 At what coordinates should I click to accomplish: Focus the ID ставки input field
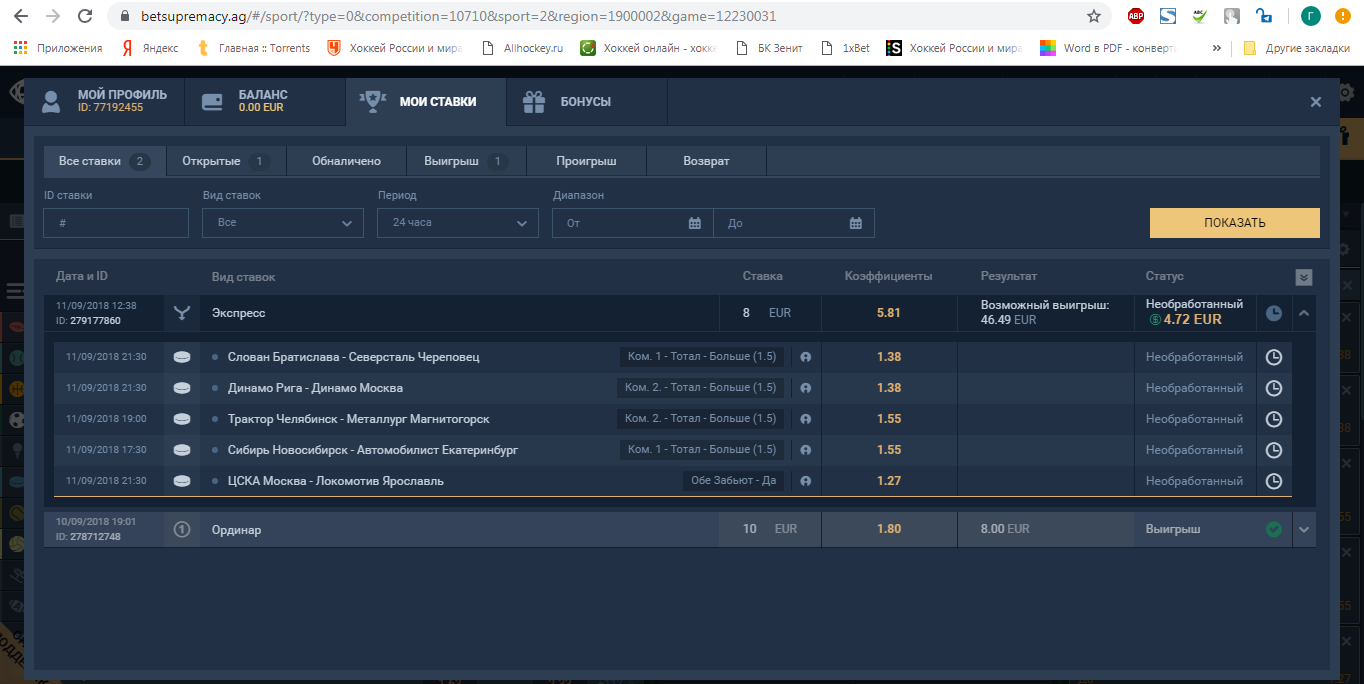coord(116,223)
